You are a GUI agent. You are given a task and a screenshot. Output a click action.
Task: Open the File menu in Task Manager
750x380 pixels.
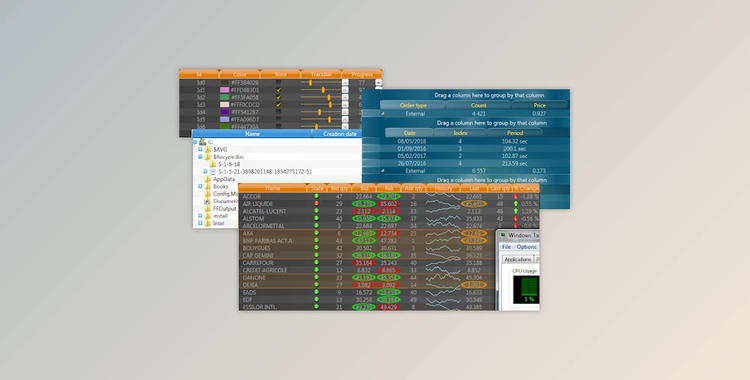click(506, 247)
